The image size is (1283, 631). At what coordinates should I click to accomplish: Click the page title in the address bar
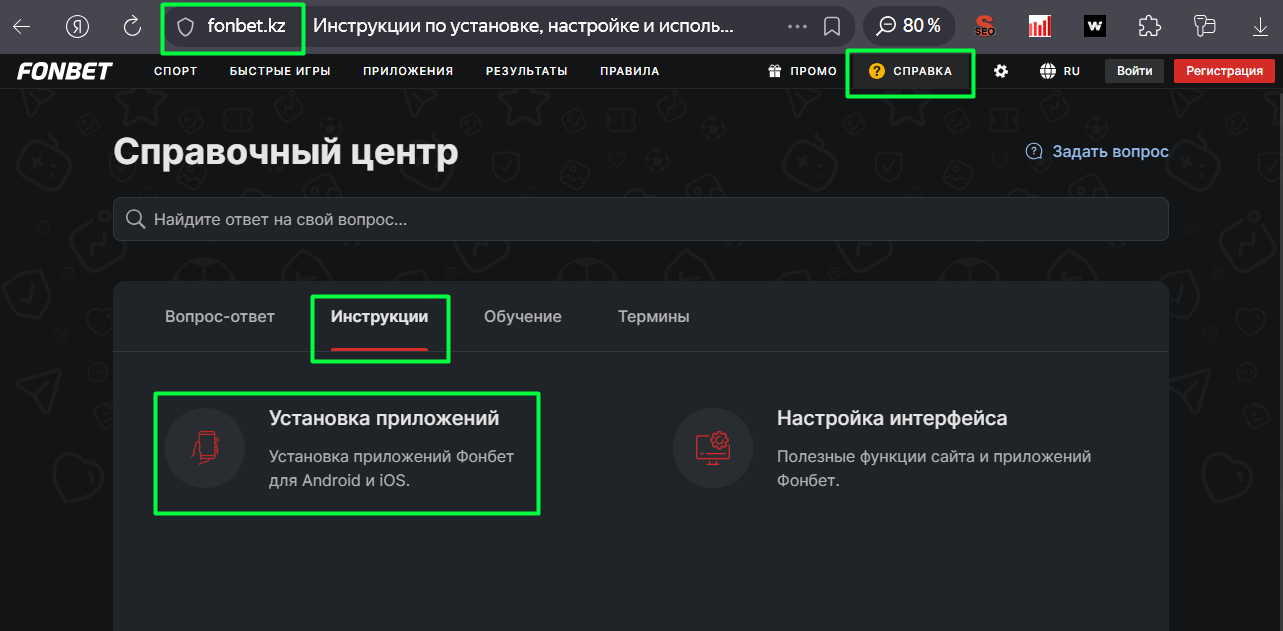point(523,27)
